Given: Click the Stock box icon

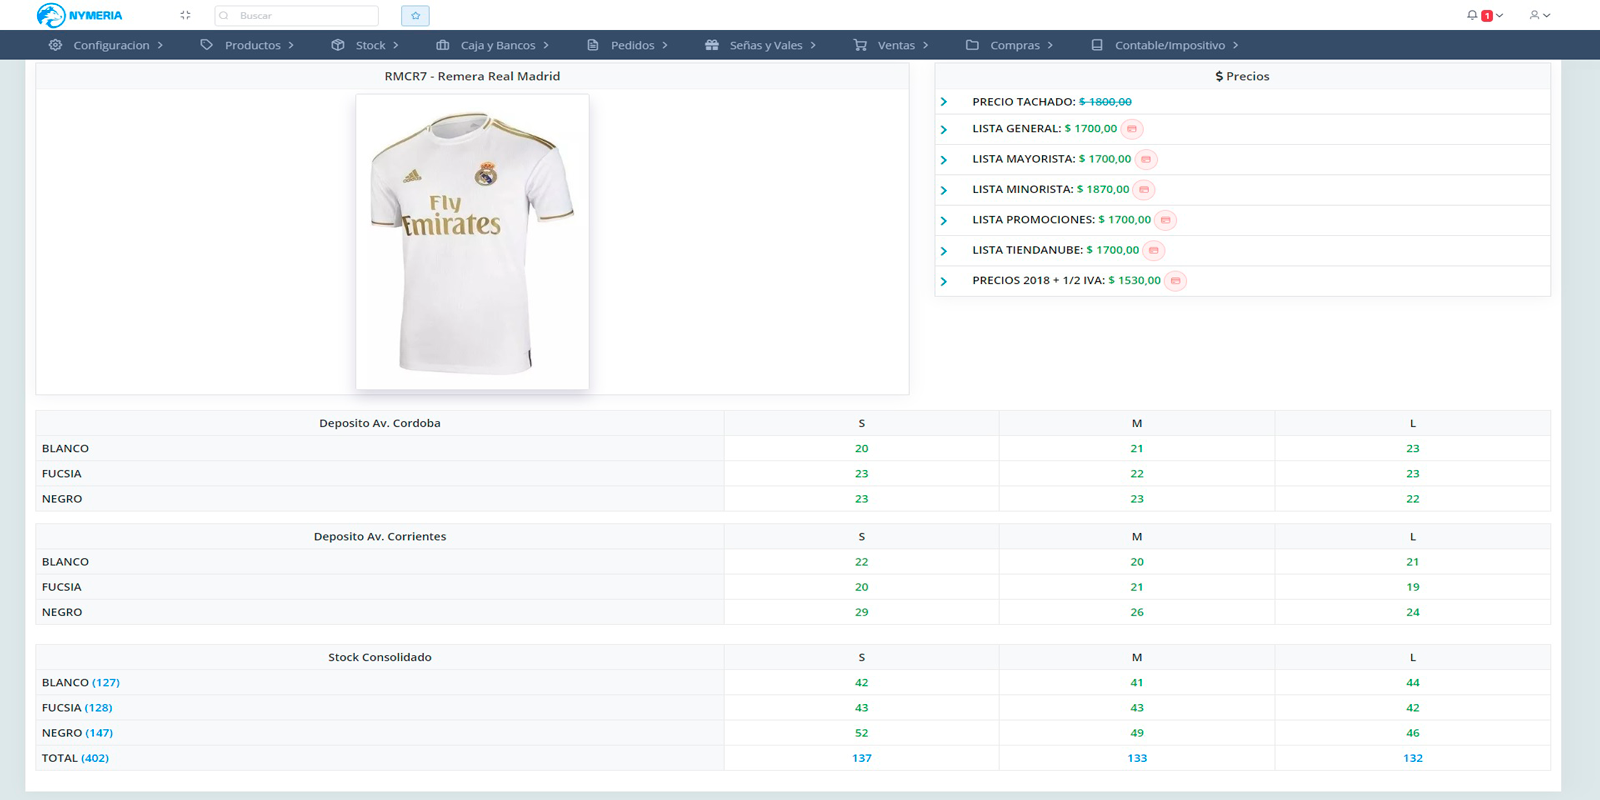Looking at the screenshot, I should point(338,45).
